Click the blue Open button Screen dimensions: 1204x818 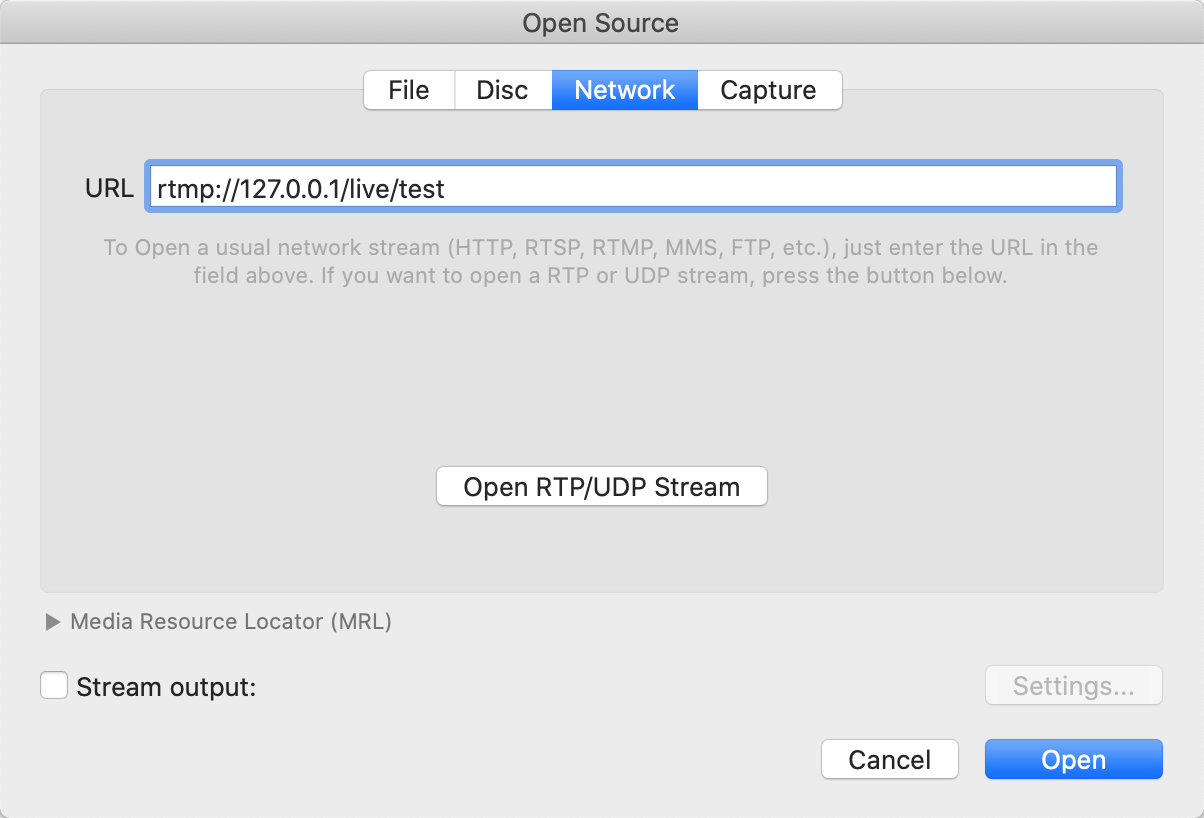1073,759
